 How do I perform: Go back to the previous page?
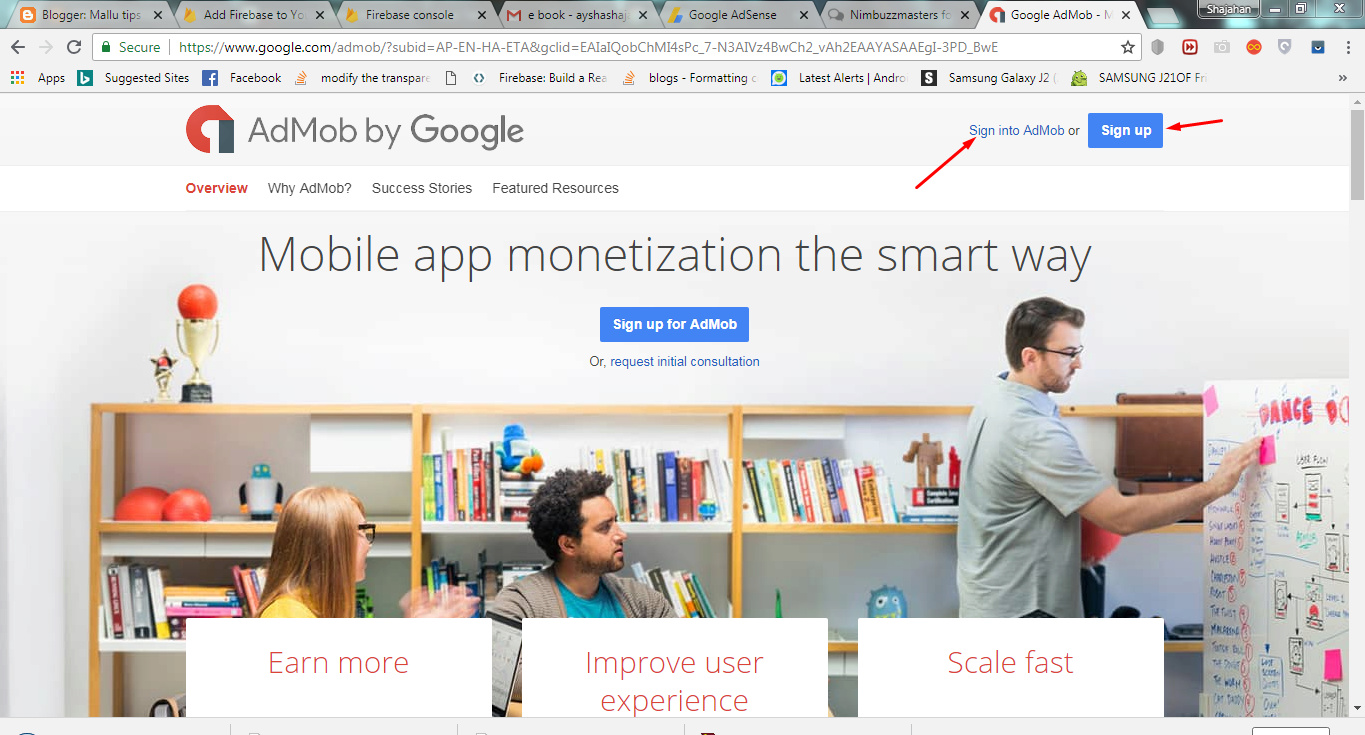coord(18,47)
